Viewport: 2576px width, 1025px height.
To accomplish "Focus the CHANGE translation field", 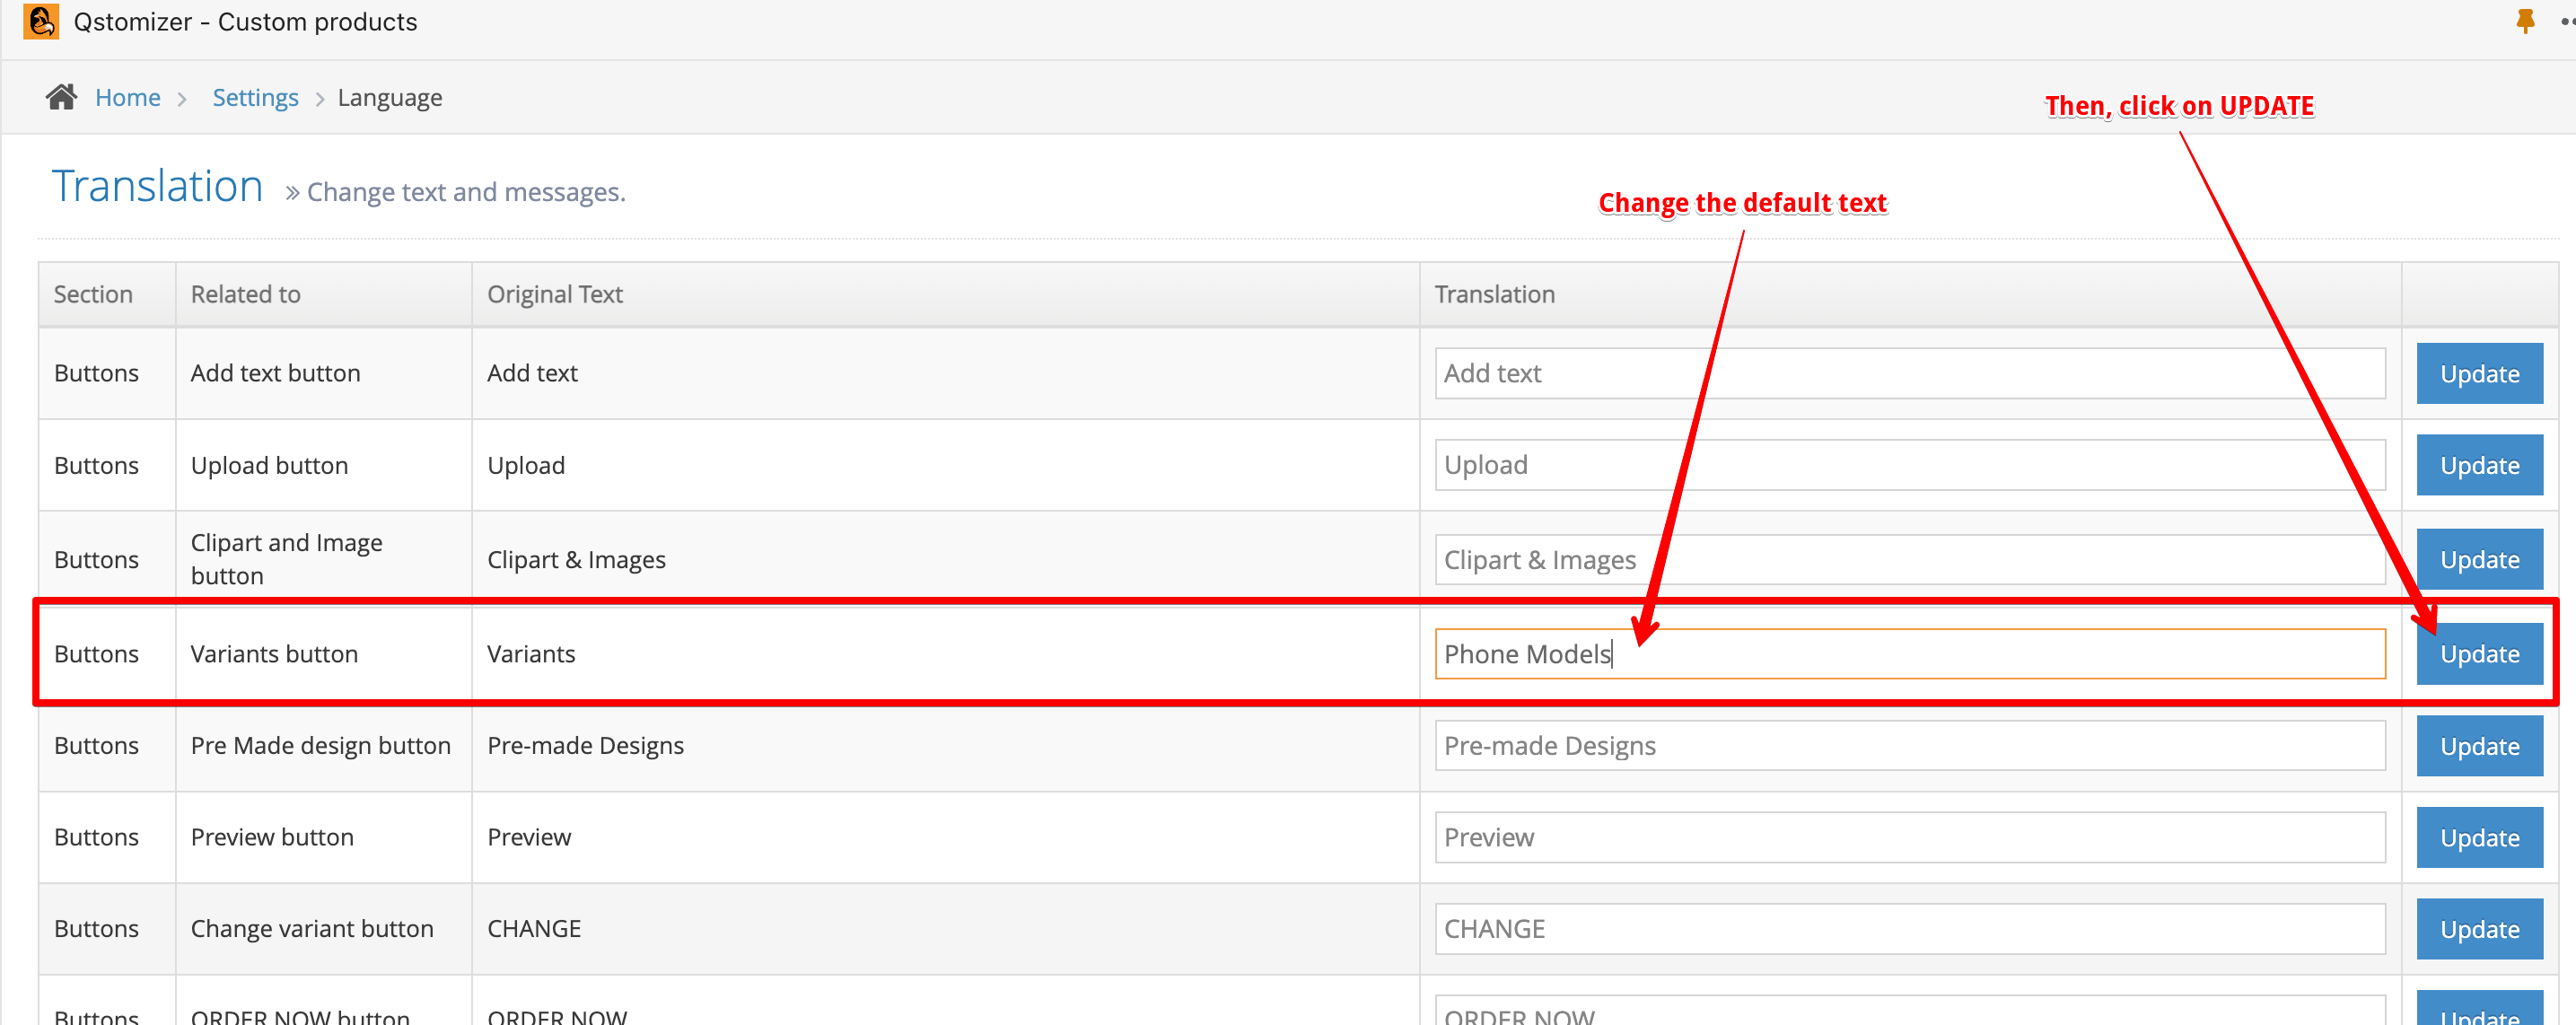I will 1909,929.
